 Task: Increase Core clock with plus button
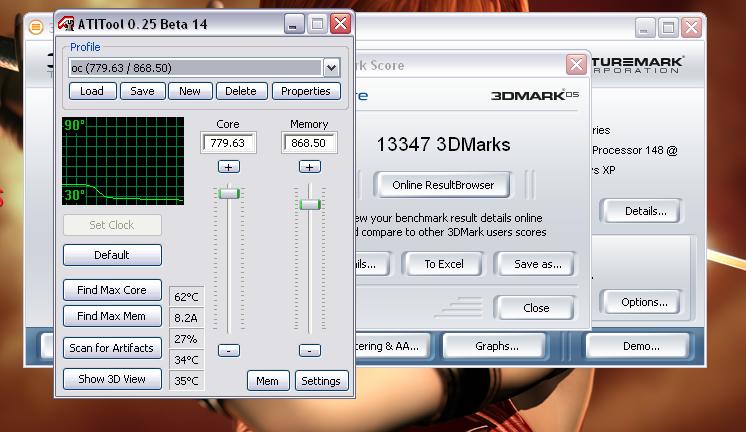pos(229,167)
